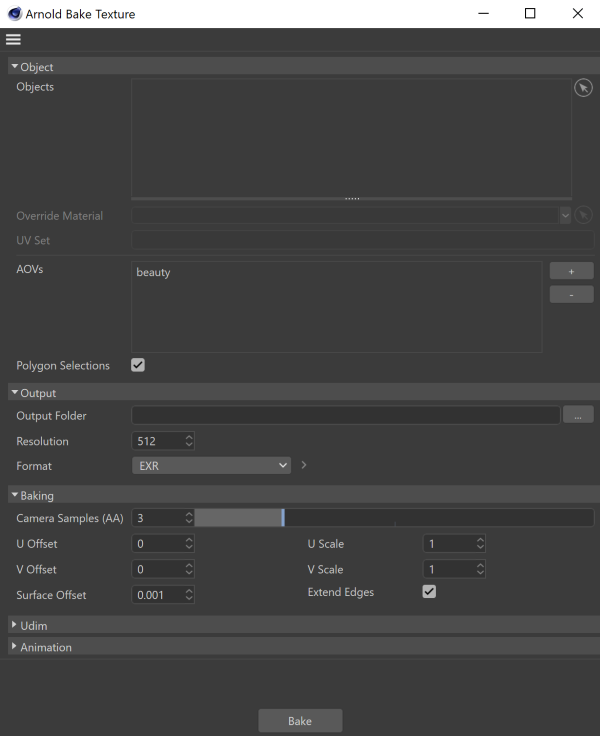The image size is (600, 736).
Task: Collapse the Output section
Action: pyautogui.click(x=15, y=392)
